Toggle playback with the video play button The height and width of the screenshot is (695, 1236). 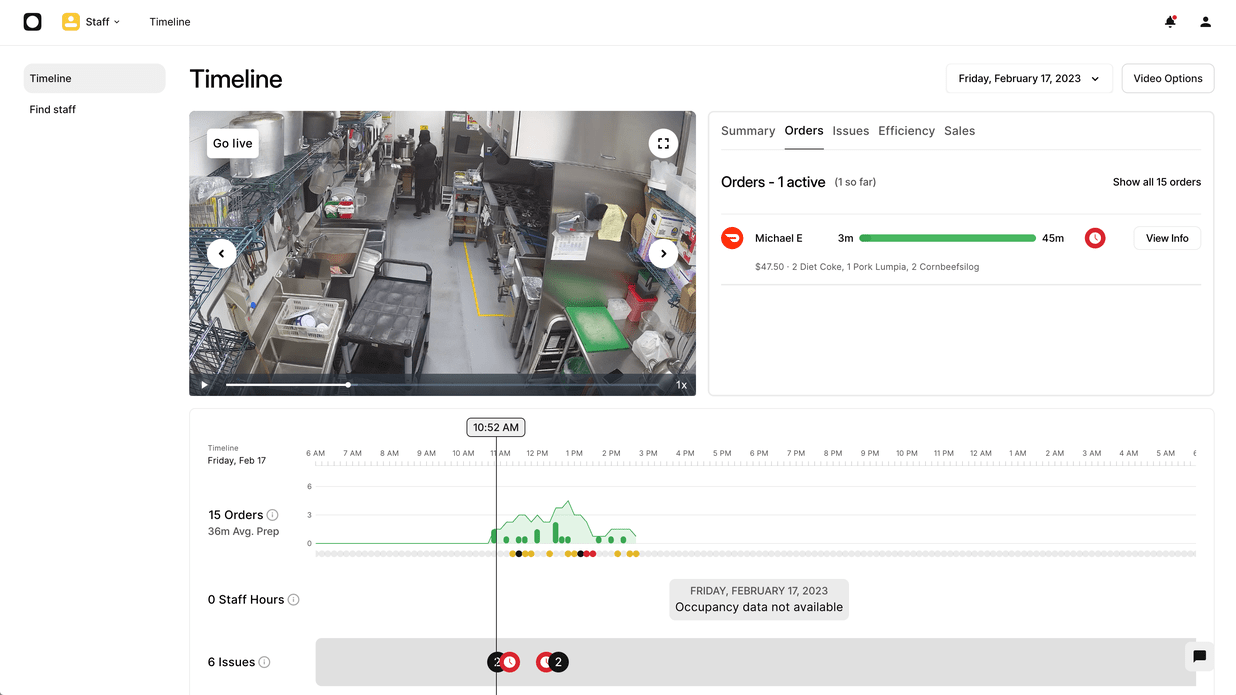(x=204, y=384)
